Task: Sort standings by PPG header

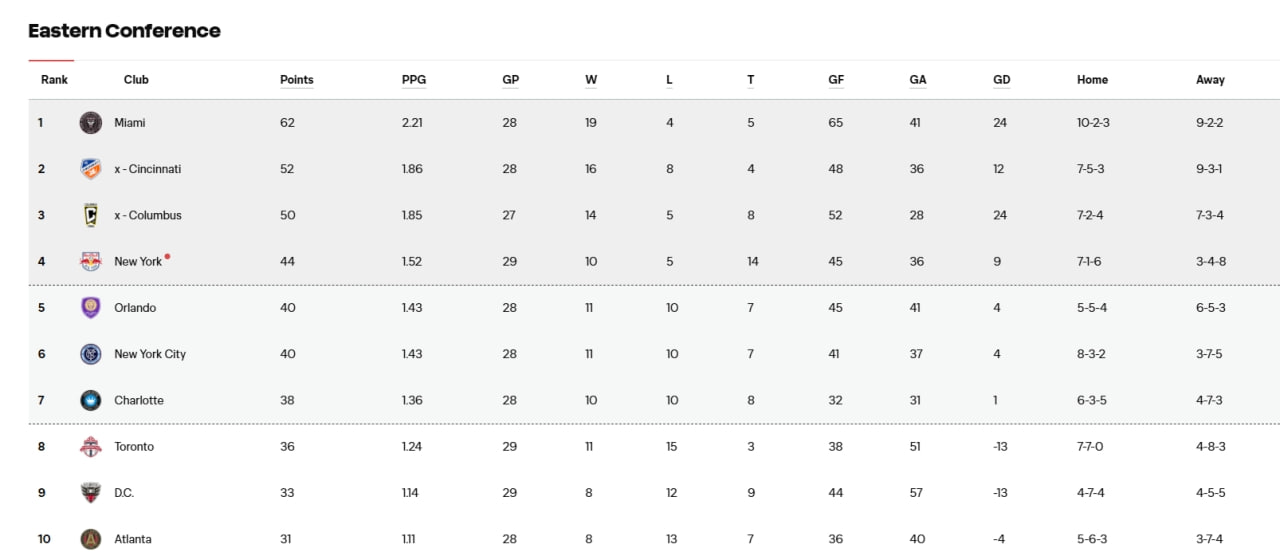Action: click(414, 80)
